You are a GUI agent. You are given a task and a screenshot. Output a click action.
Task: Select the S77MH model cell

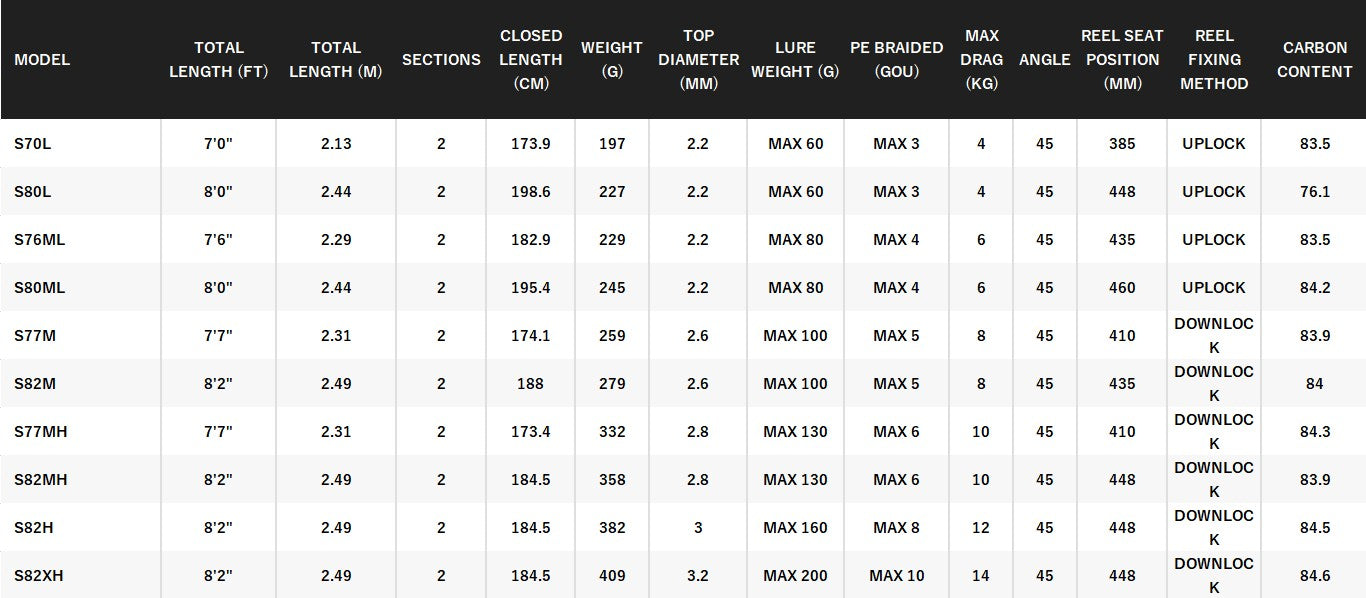click(41, 432)
